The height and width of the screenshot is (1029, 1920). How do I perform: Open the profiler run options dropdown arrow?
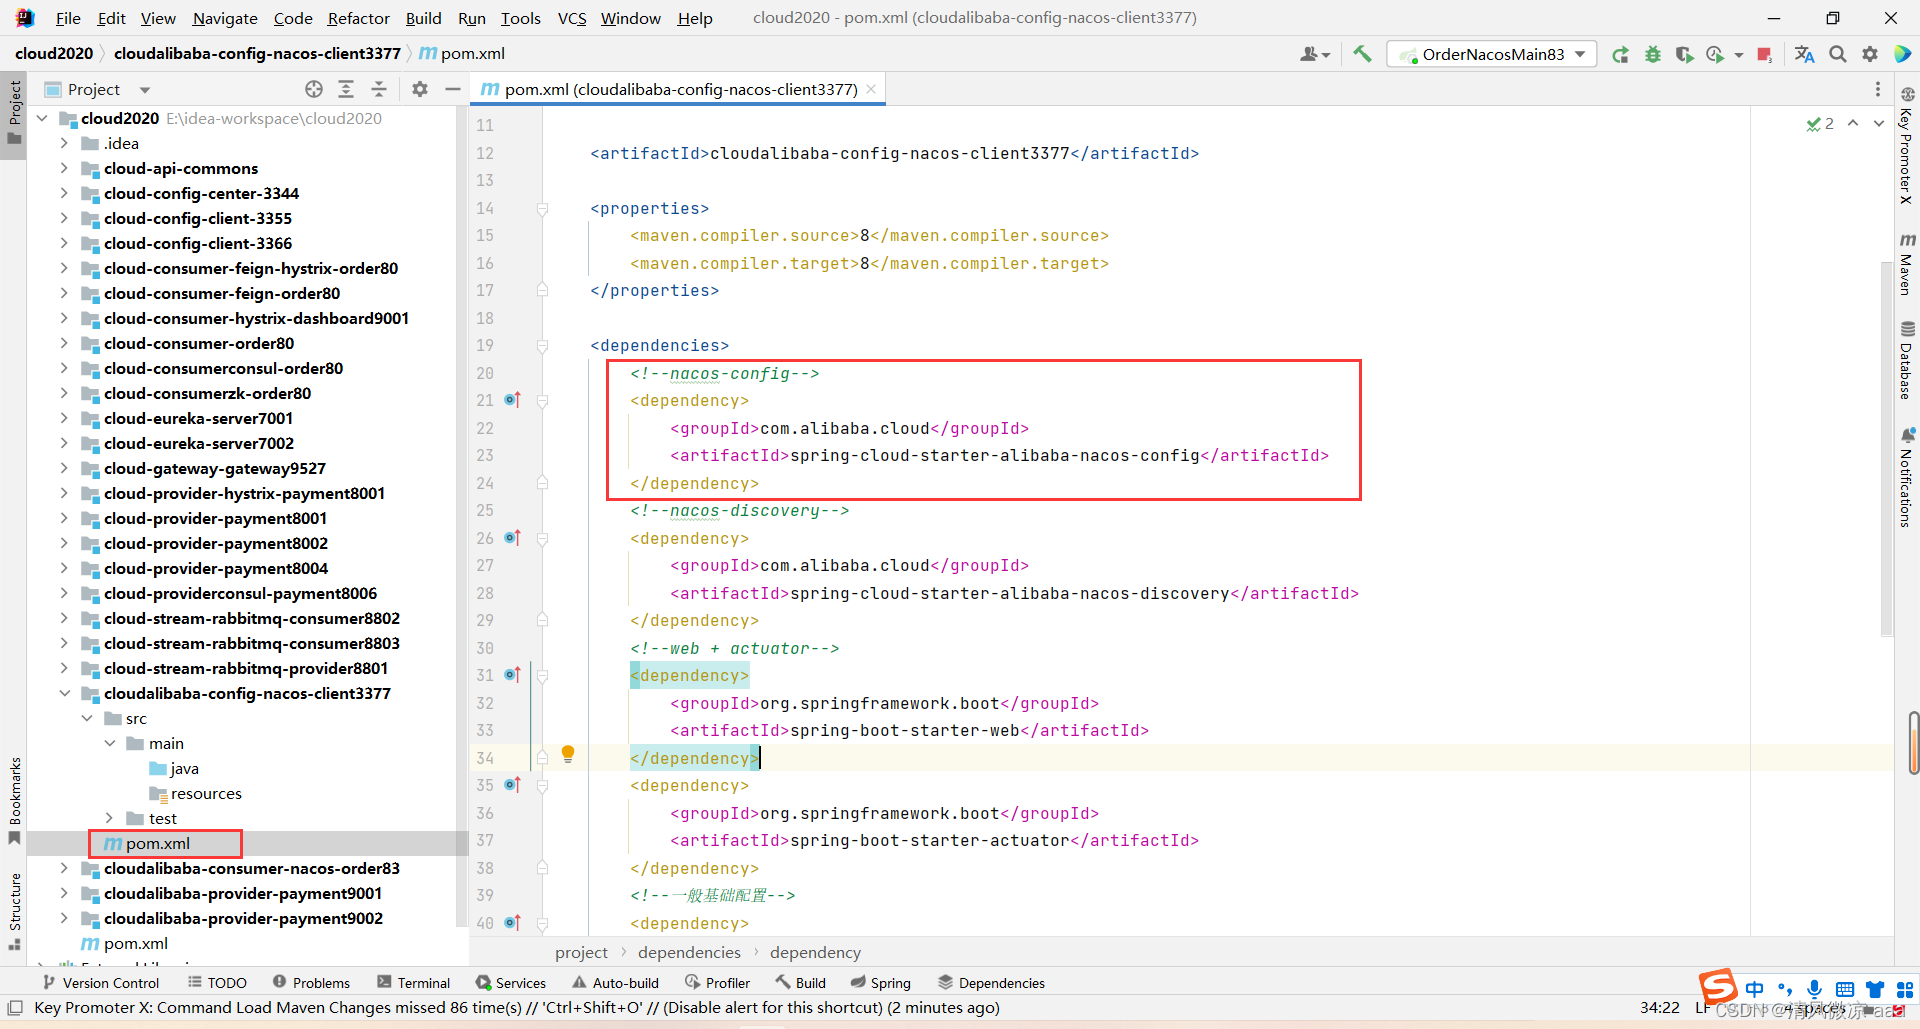(x=1738, y=55)
